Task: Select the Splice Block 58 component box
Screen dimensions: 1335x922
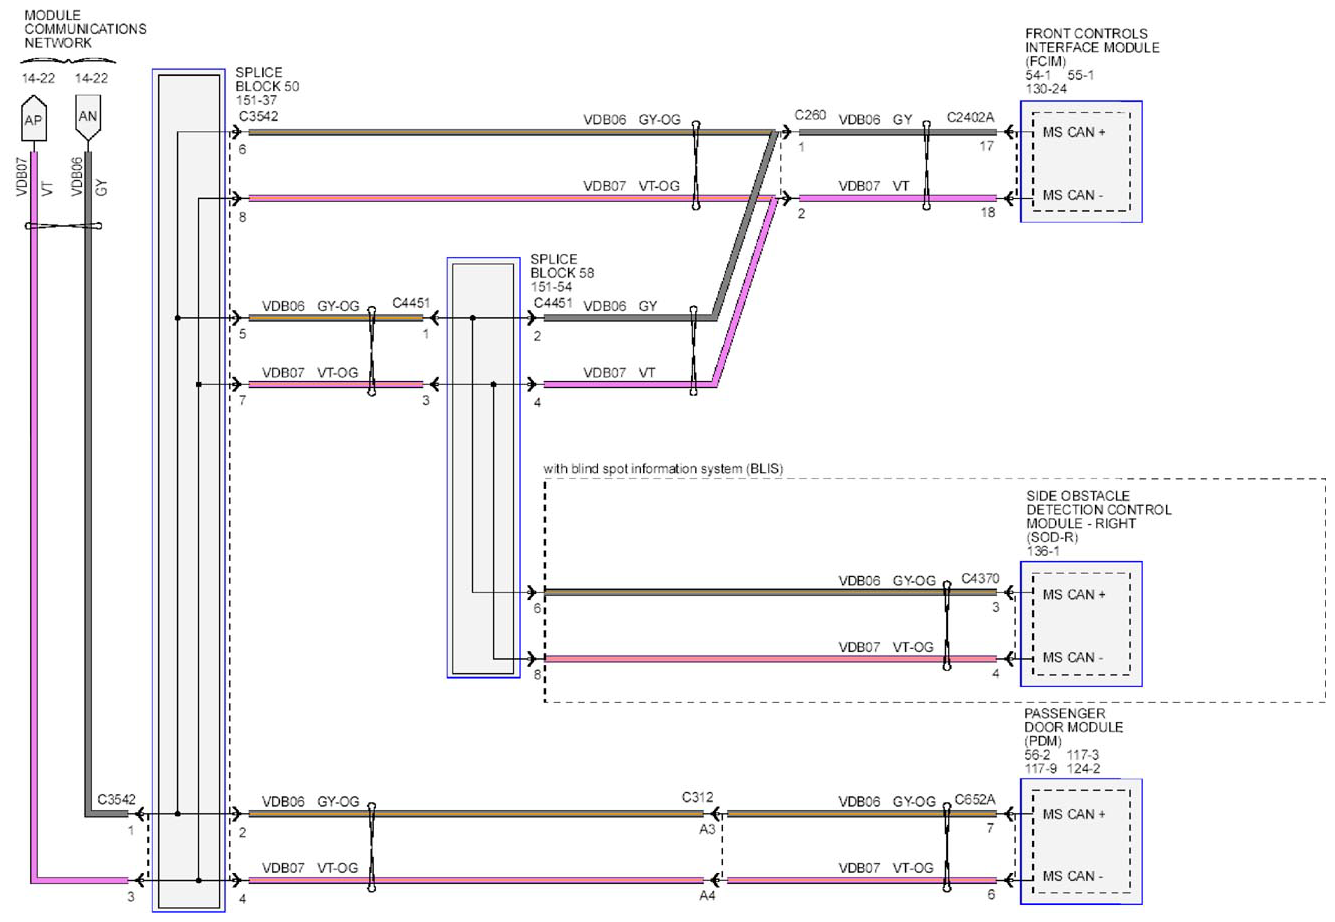Action: pos(483,468)
